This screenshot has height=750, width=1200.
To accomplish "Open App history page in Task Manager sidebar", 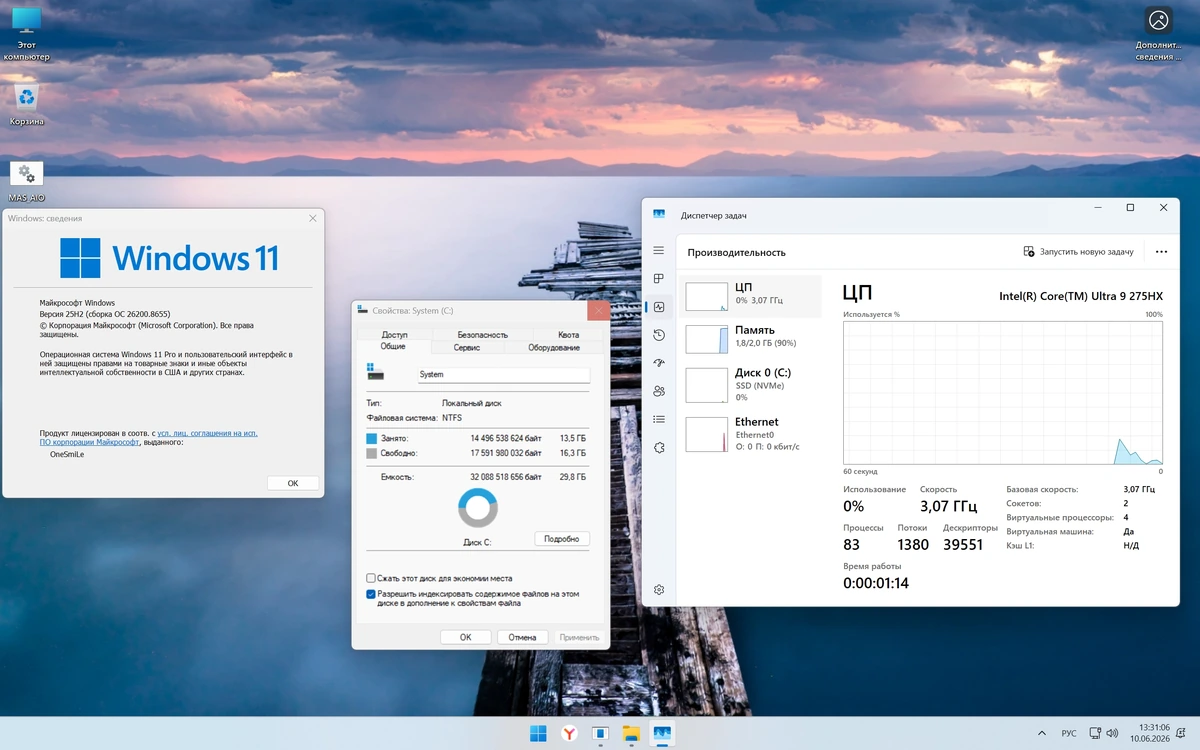I will [659, 335].
